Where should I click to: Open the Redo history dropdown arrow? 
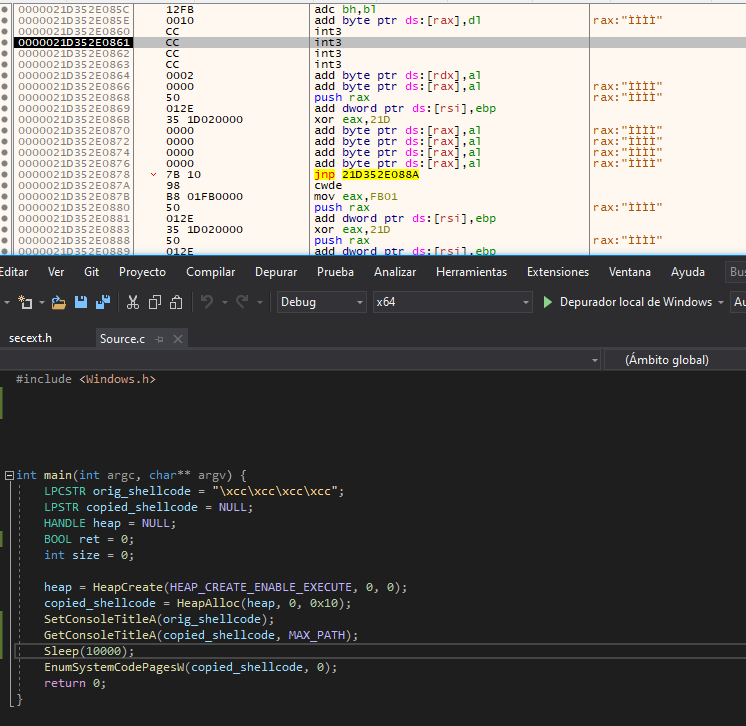click(x=260, y=302)
